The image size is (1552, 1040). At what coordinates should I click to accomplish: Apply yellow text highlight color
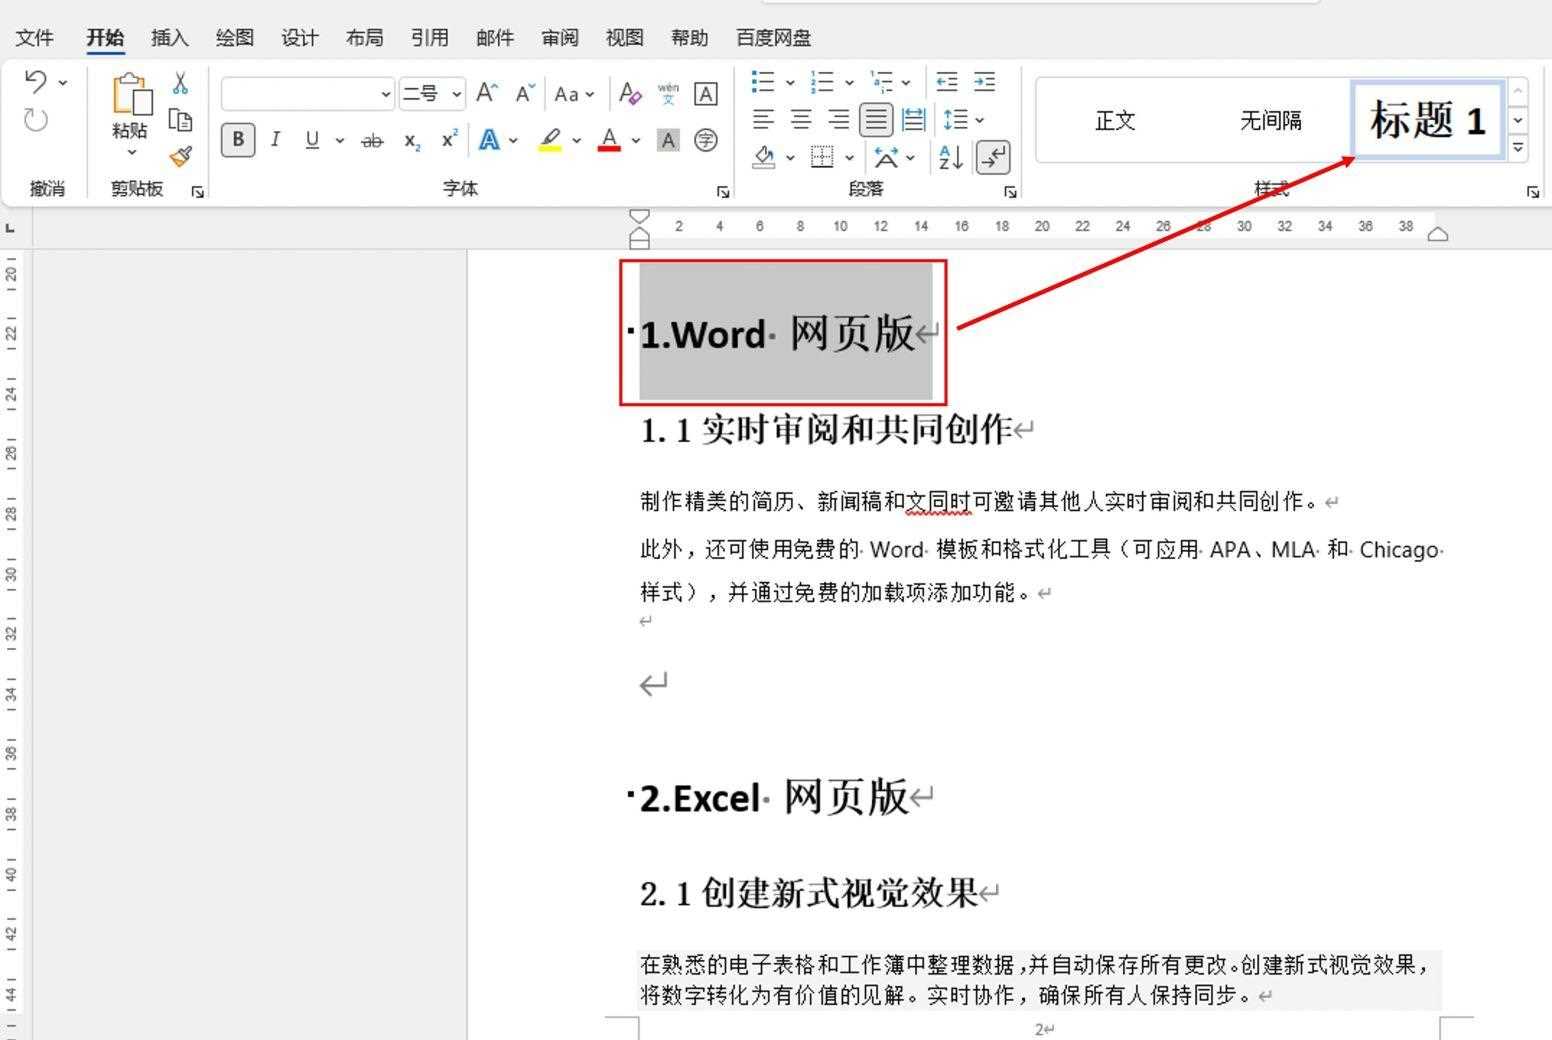[x=549, y=140]
